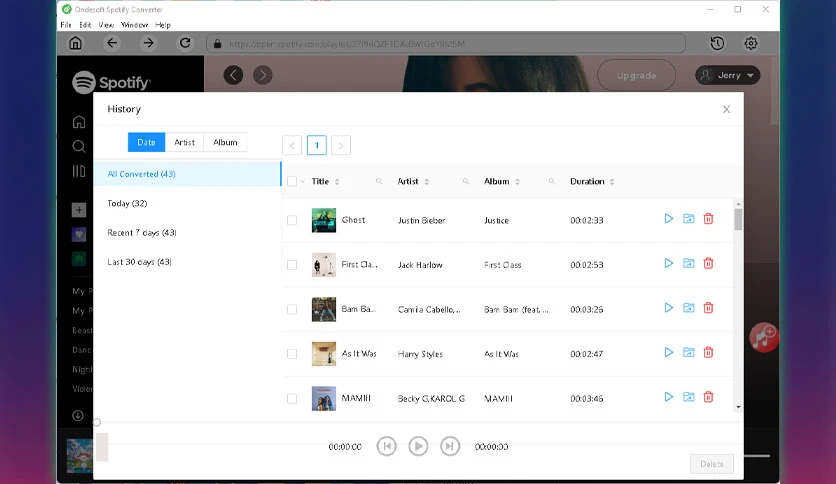Image resolution: width=836 pixels, height=484 pixels.
Task: Search within the Artist column
Action: point(465,181)
